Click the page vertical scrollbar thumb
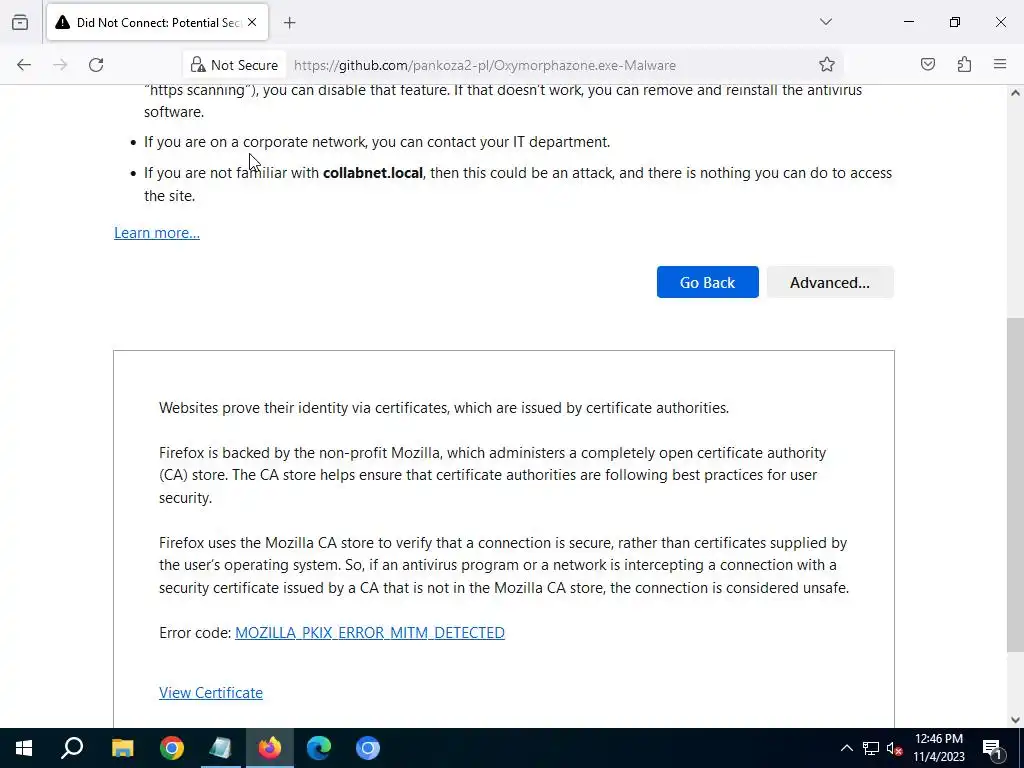Screen dimensions: 1024x768 coord(1015,484)
